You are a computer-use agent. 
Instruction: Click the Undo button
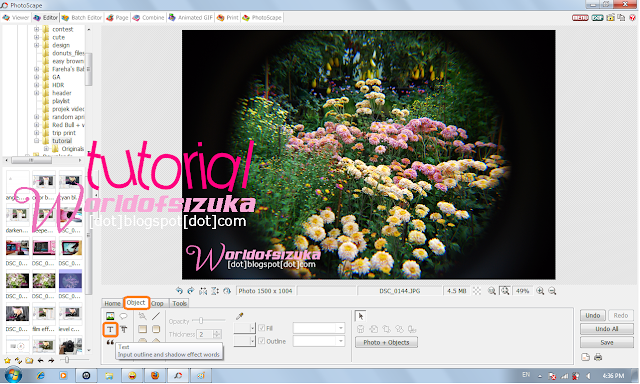(593, 315)
